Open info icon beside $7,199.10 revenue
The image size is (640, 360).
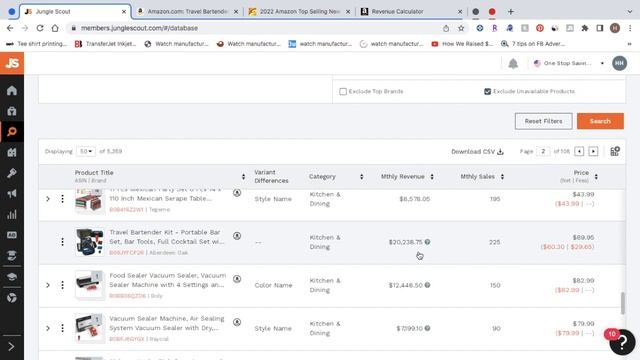[x=427, y=328]
